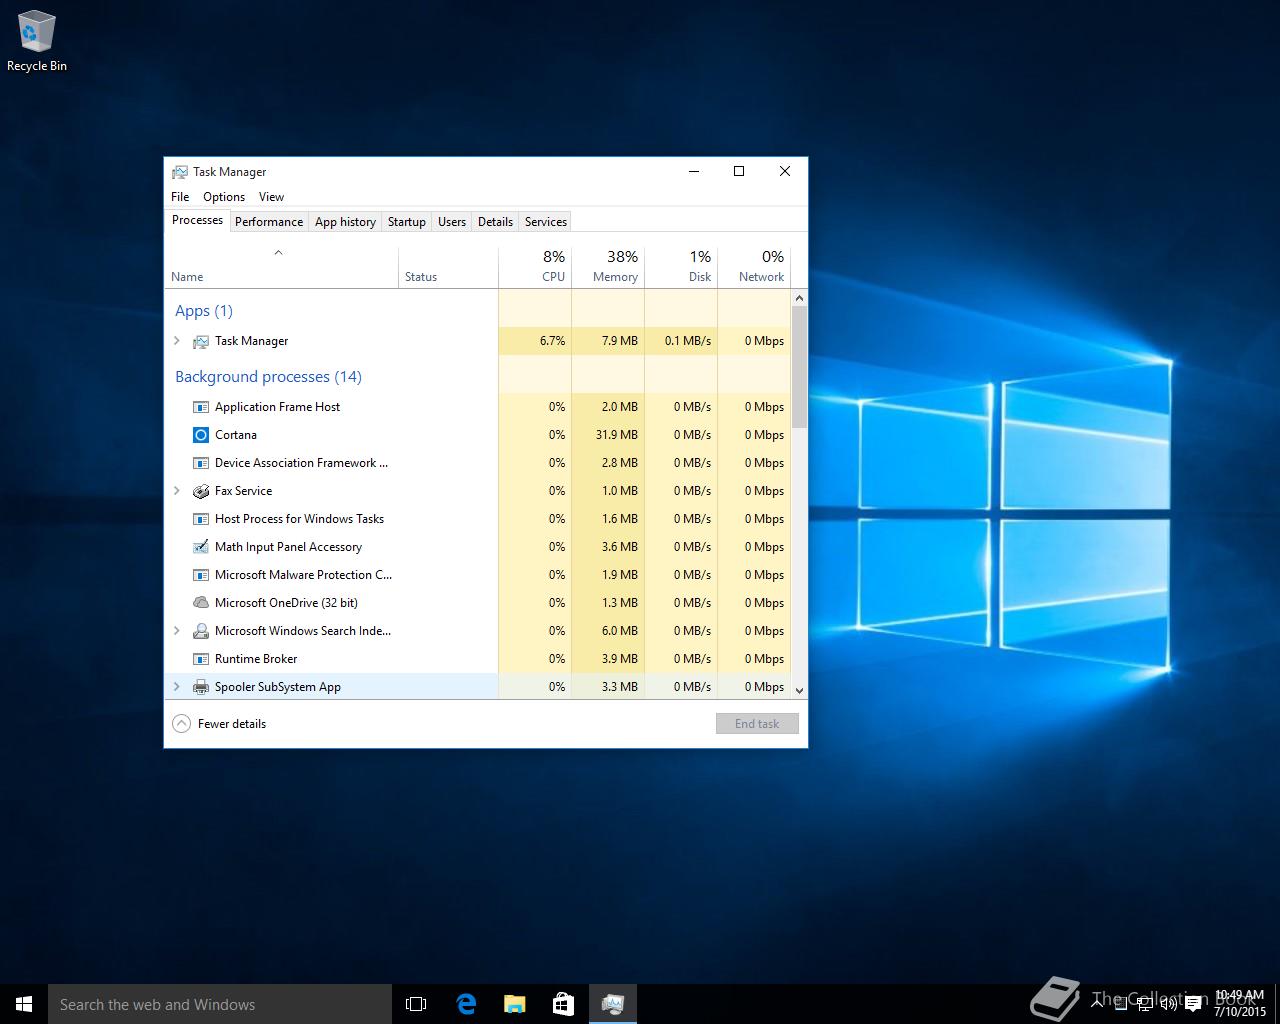1280x1024 pixels.
Task: Open the Options menu
Action: click(224, 197)
